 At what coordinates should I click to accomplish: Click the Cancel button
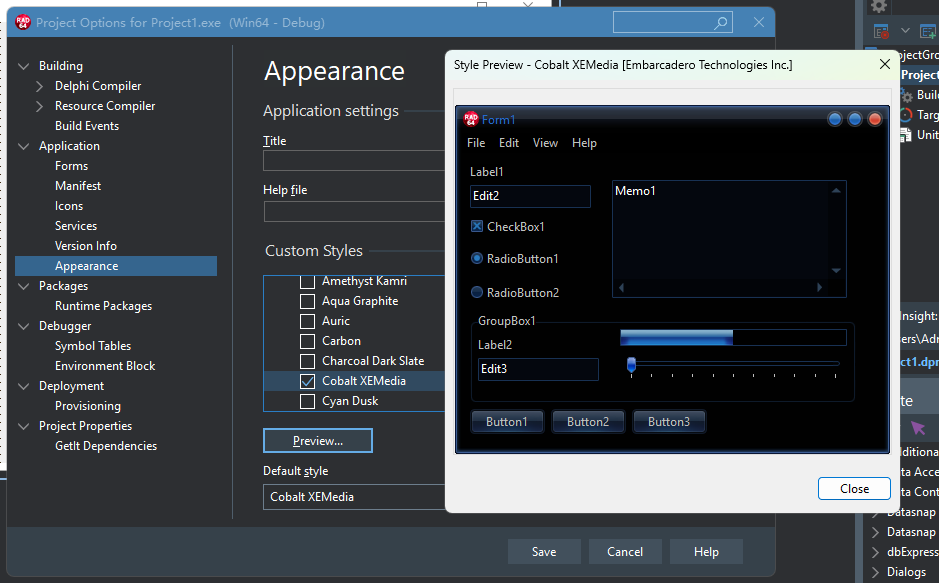pos(625,551)
